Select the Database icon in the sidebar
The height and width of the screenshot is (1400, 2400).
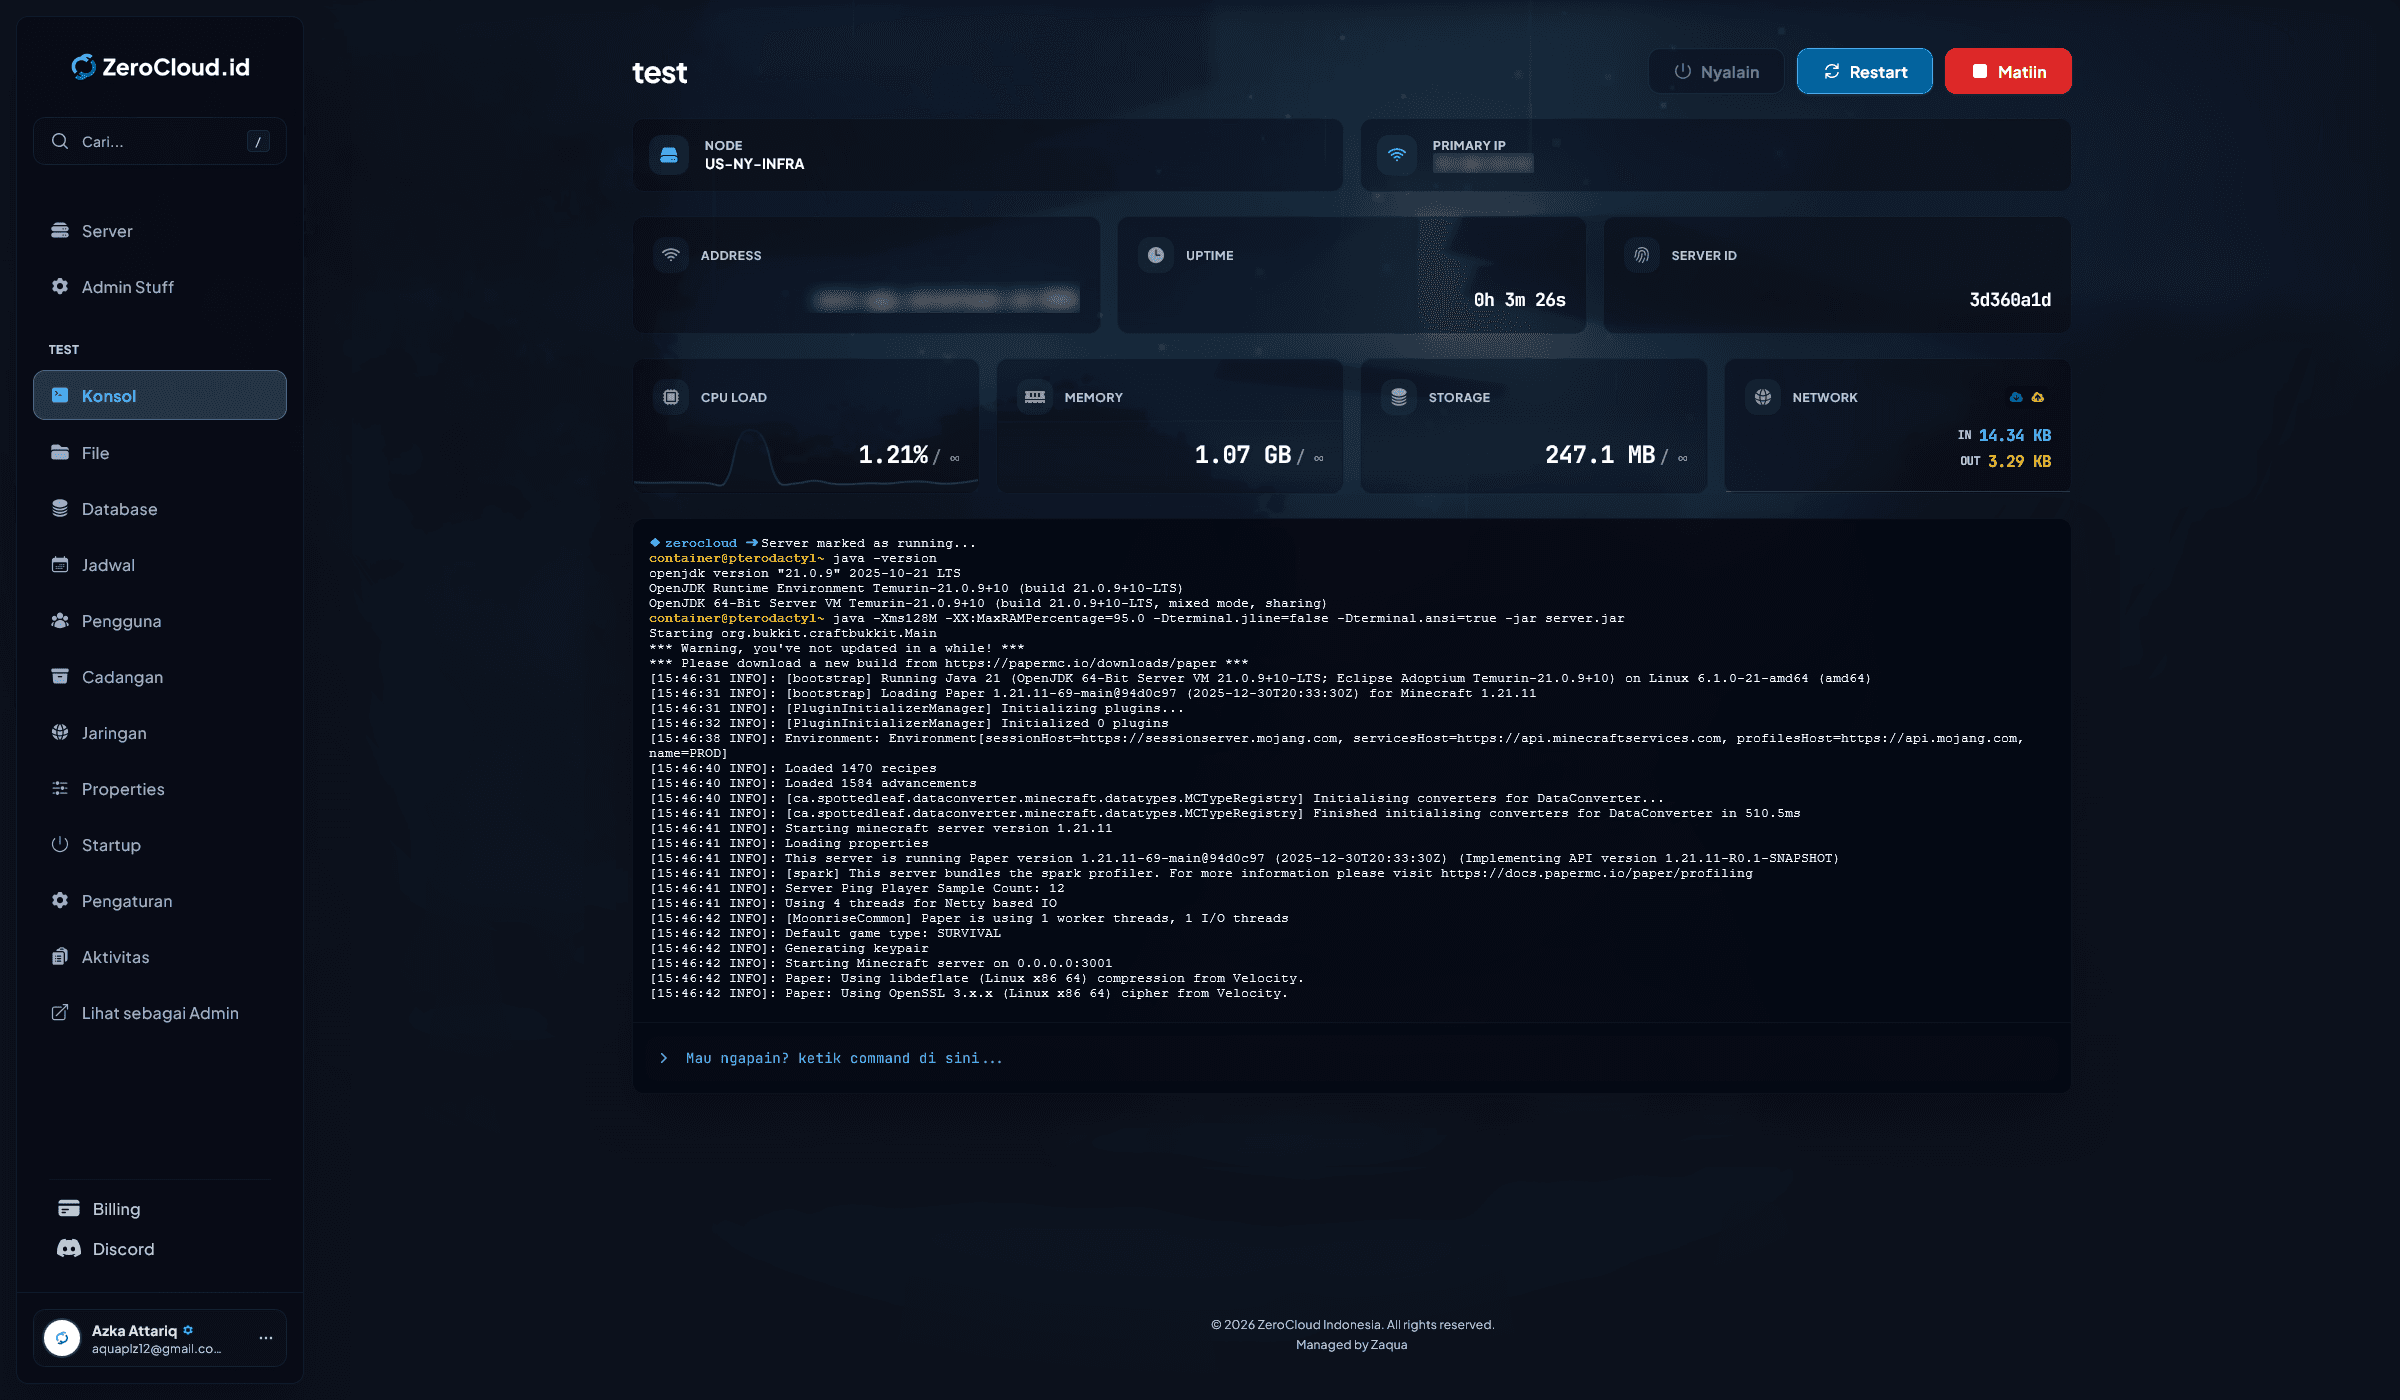(x=60, y=508)
